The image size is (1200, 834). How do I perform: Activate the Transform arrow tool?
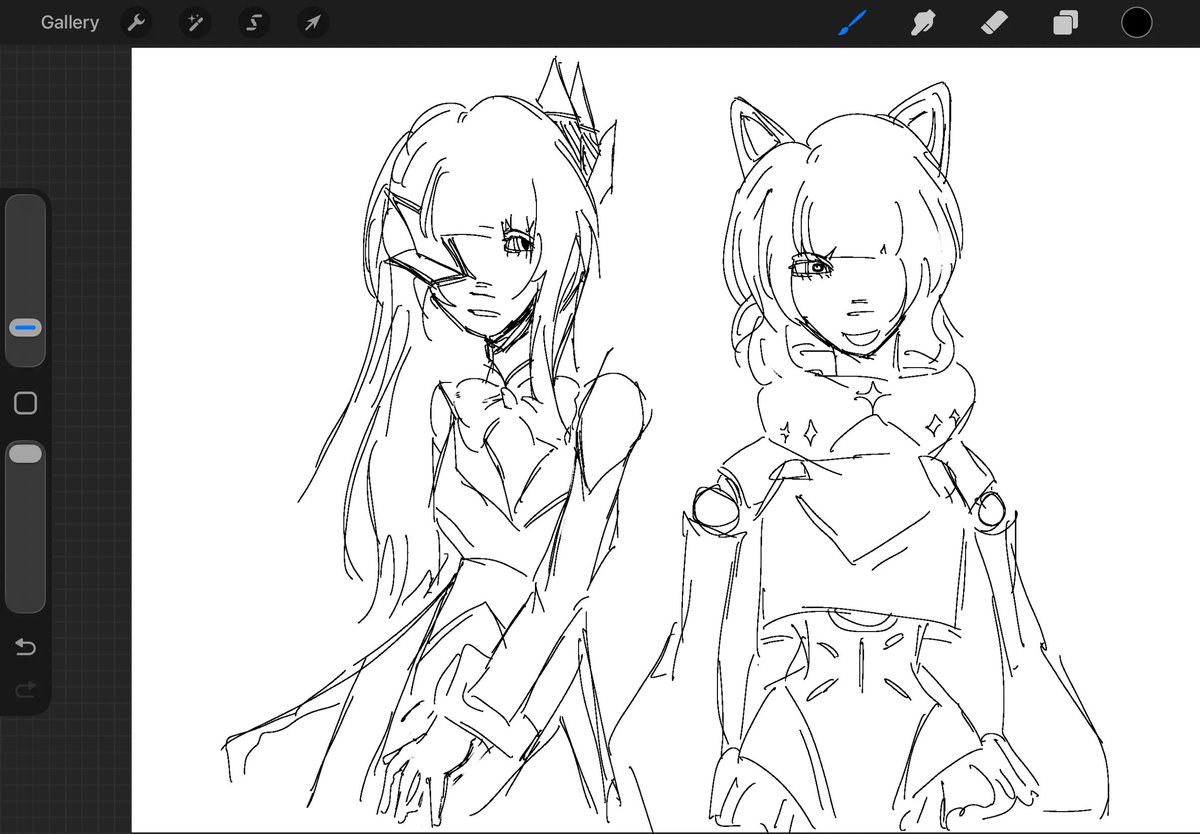[312, 23]
